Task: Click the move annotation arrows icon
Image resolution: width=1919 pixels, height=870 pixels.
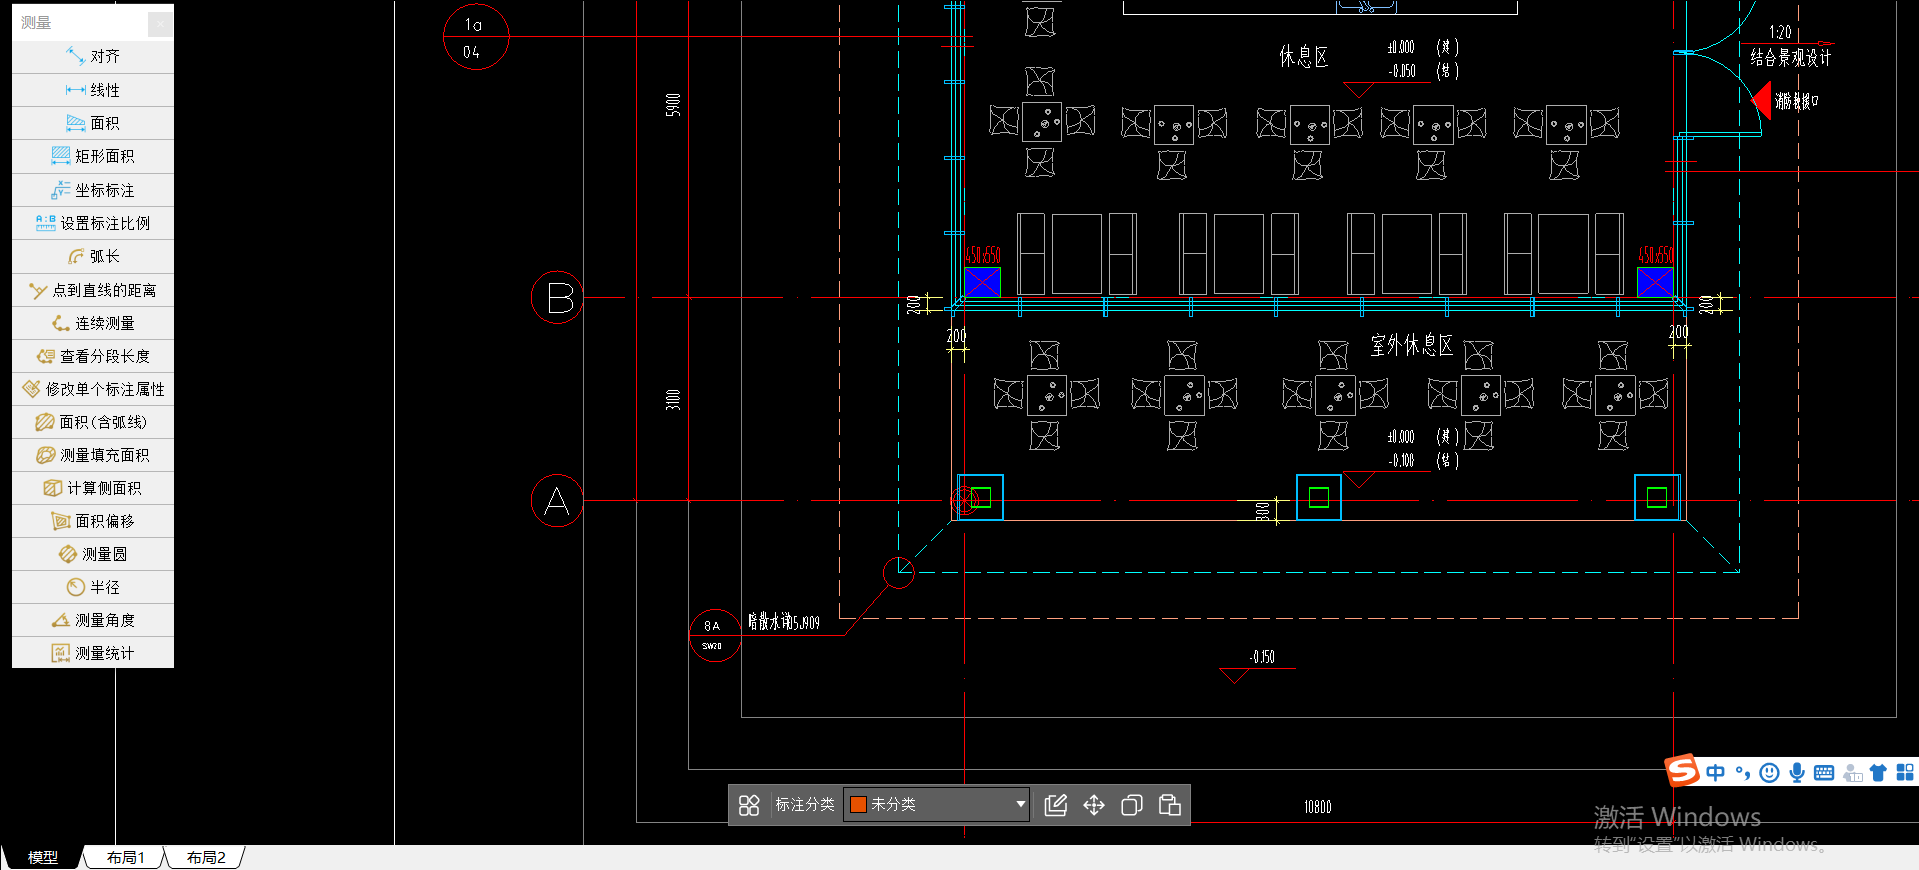Action: [1094, 805]
